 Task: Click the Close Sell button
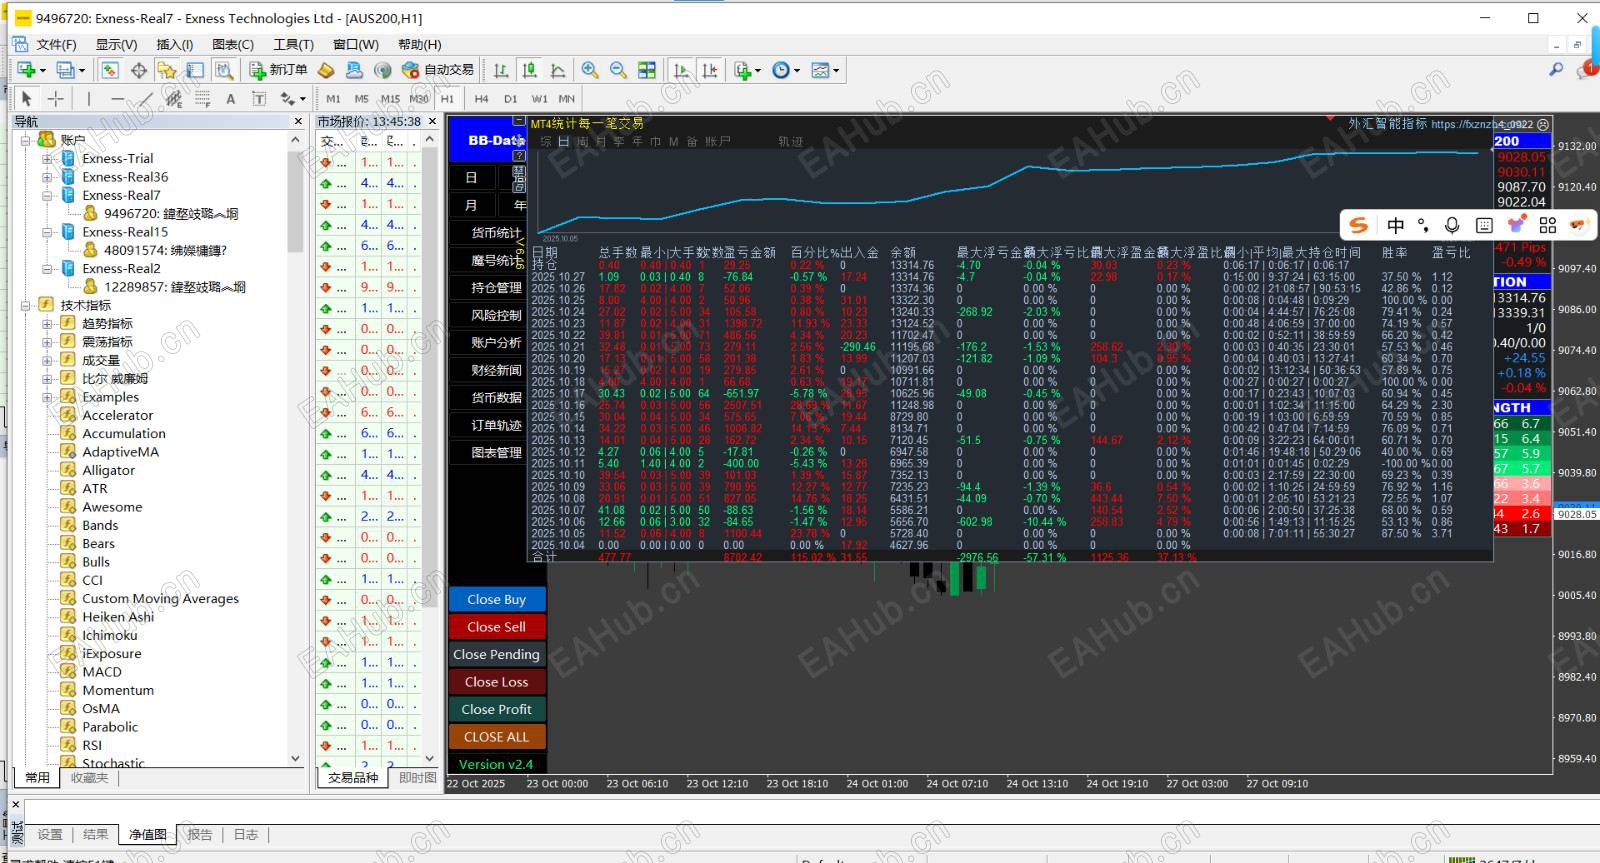point(497,627)
